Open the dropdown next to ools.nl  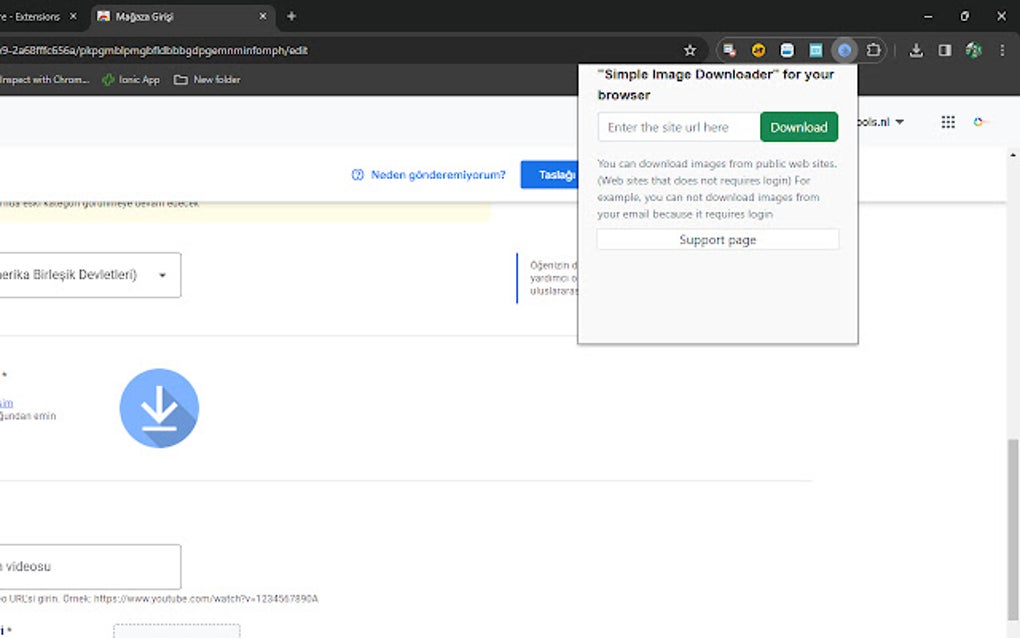click(897, 121)
